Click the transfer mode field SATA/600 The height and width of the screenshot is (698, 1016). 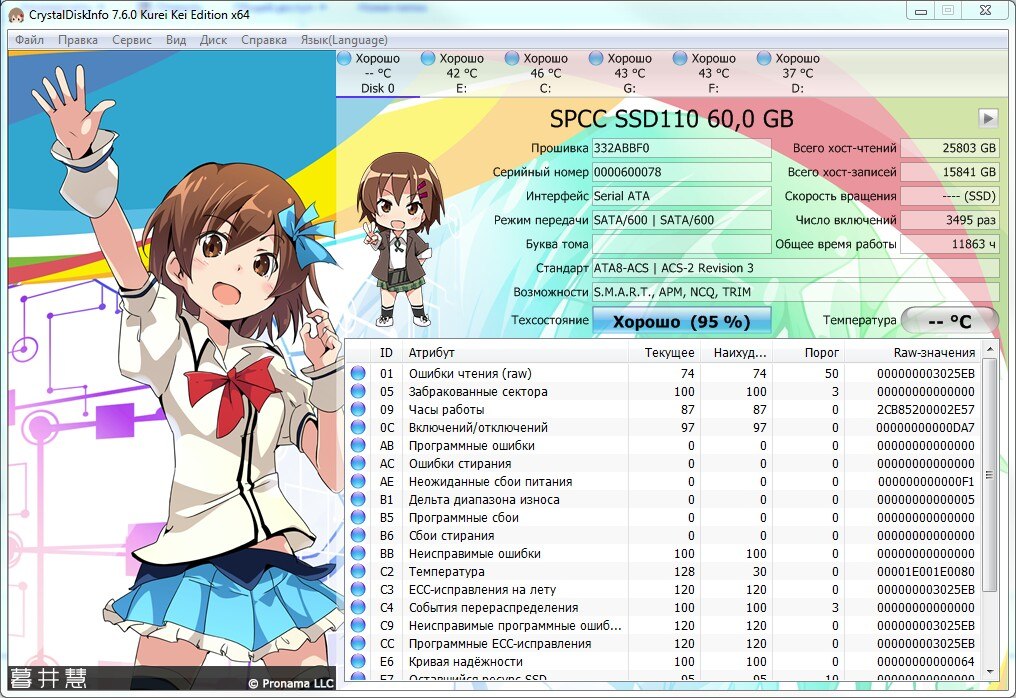[682, 220]
